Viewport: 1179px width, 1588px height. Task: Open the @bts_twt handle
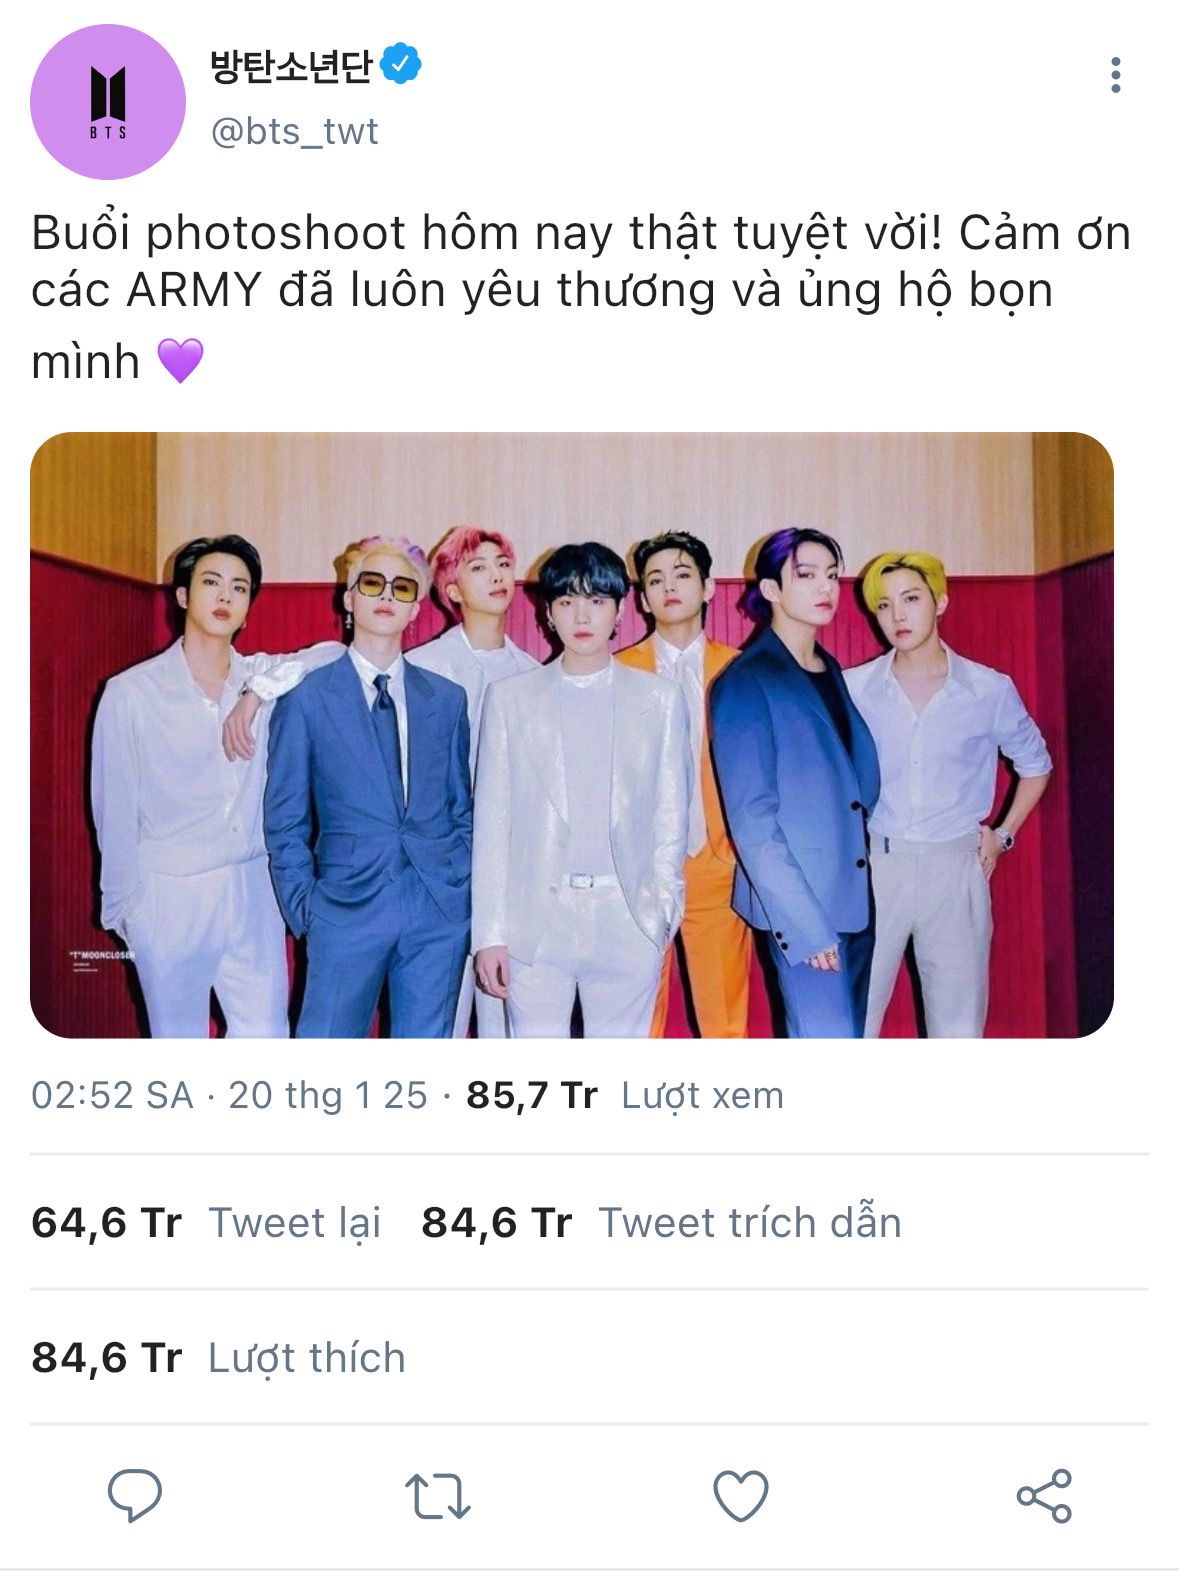294,131
